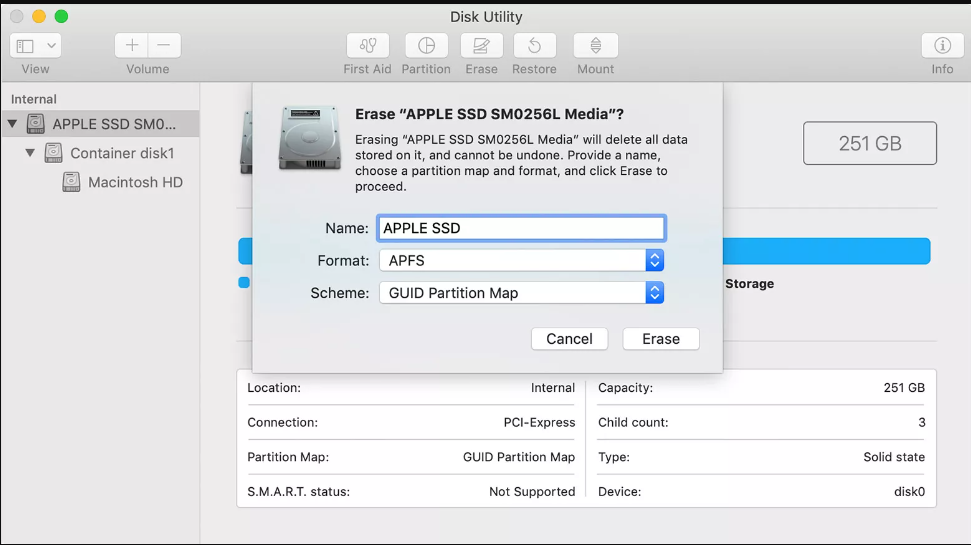Collapse the Container disk1 disclosure triangle
971x545 pixels.
30,153
